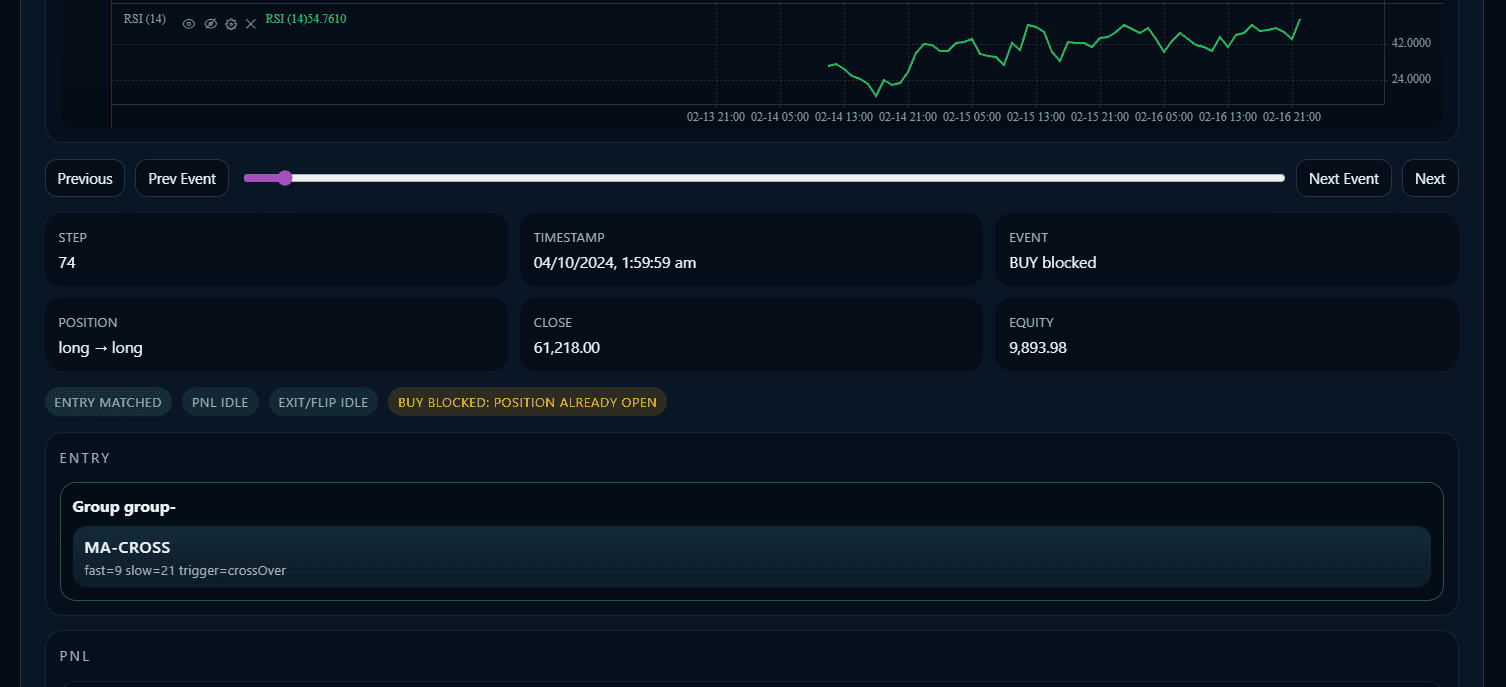Screen dimensions: 1506x687
Task: Click the BUY BLOCKED: POSITION ALREADY OPEN badge
Action: pos(527,402)
